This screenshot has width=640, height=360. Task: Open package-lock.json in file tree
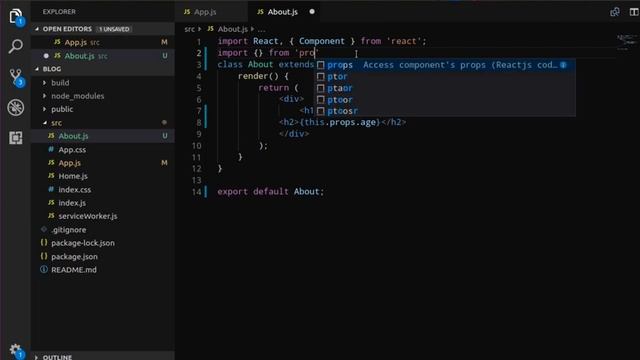pos(103,243)
